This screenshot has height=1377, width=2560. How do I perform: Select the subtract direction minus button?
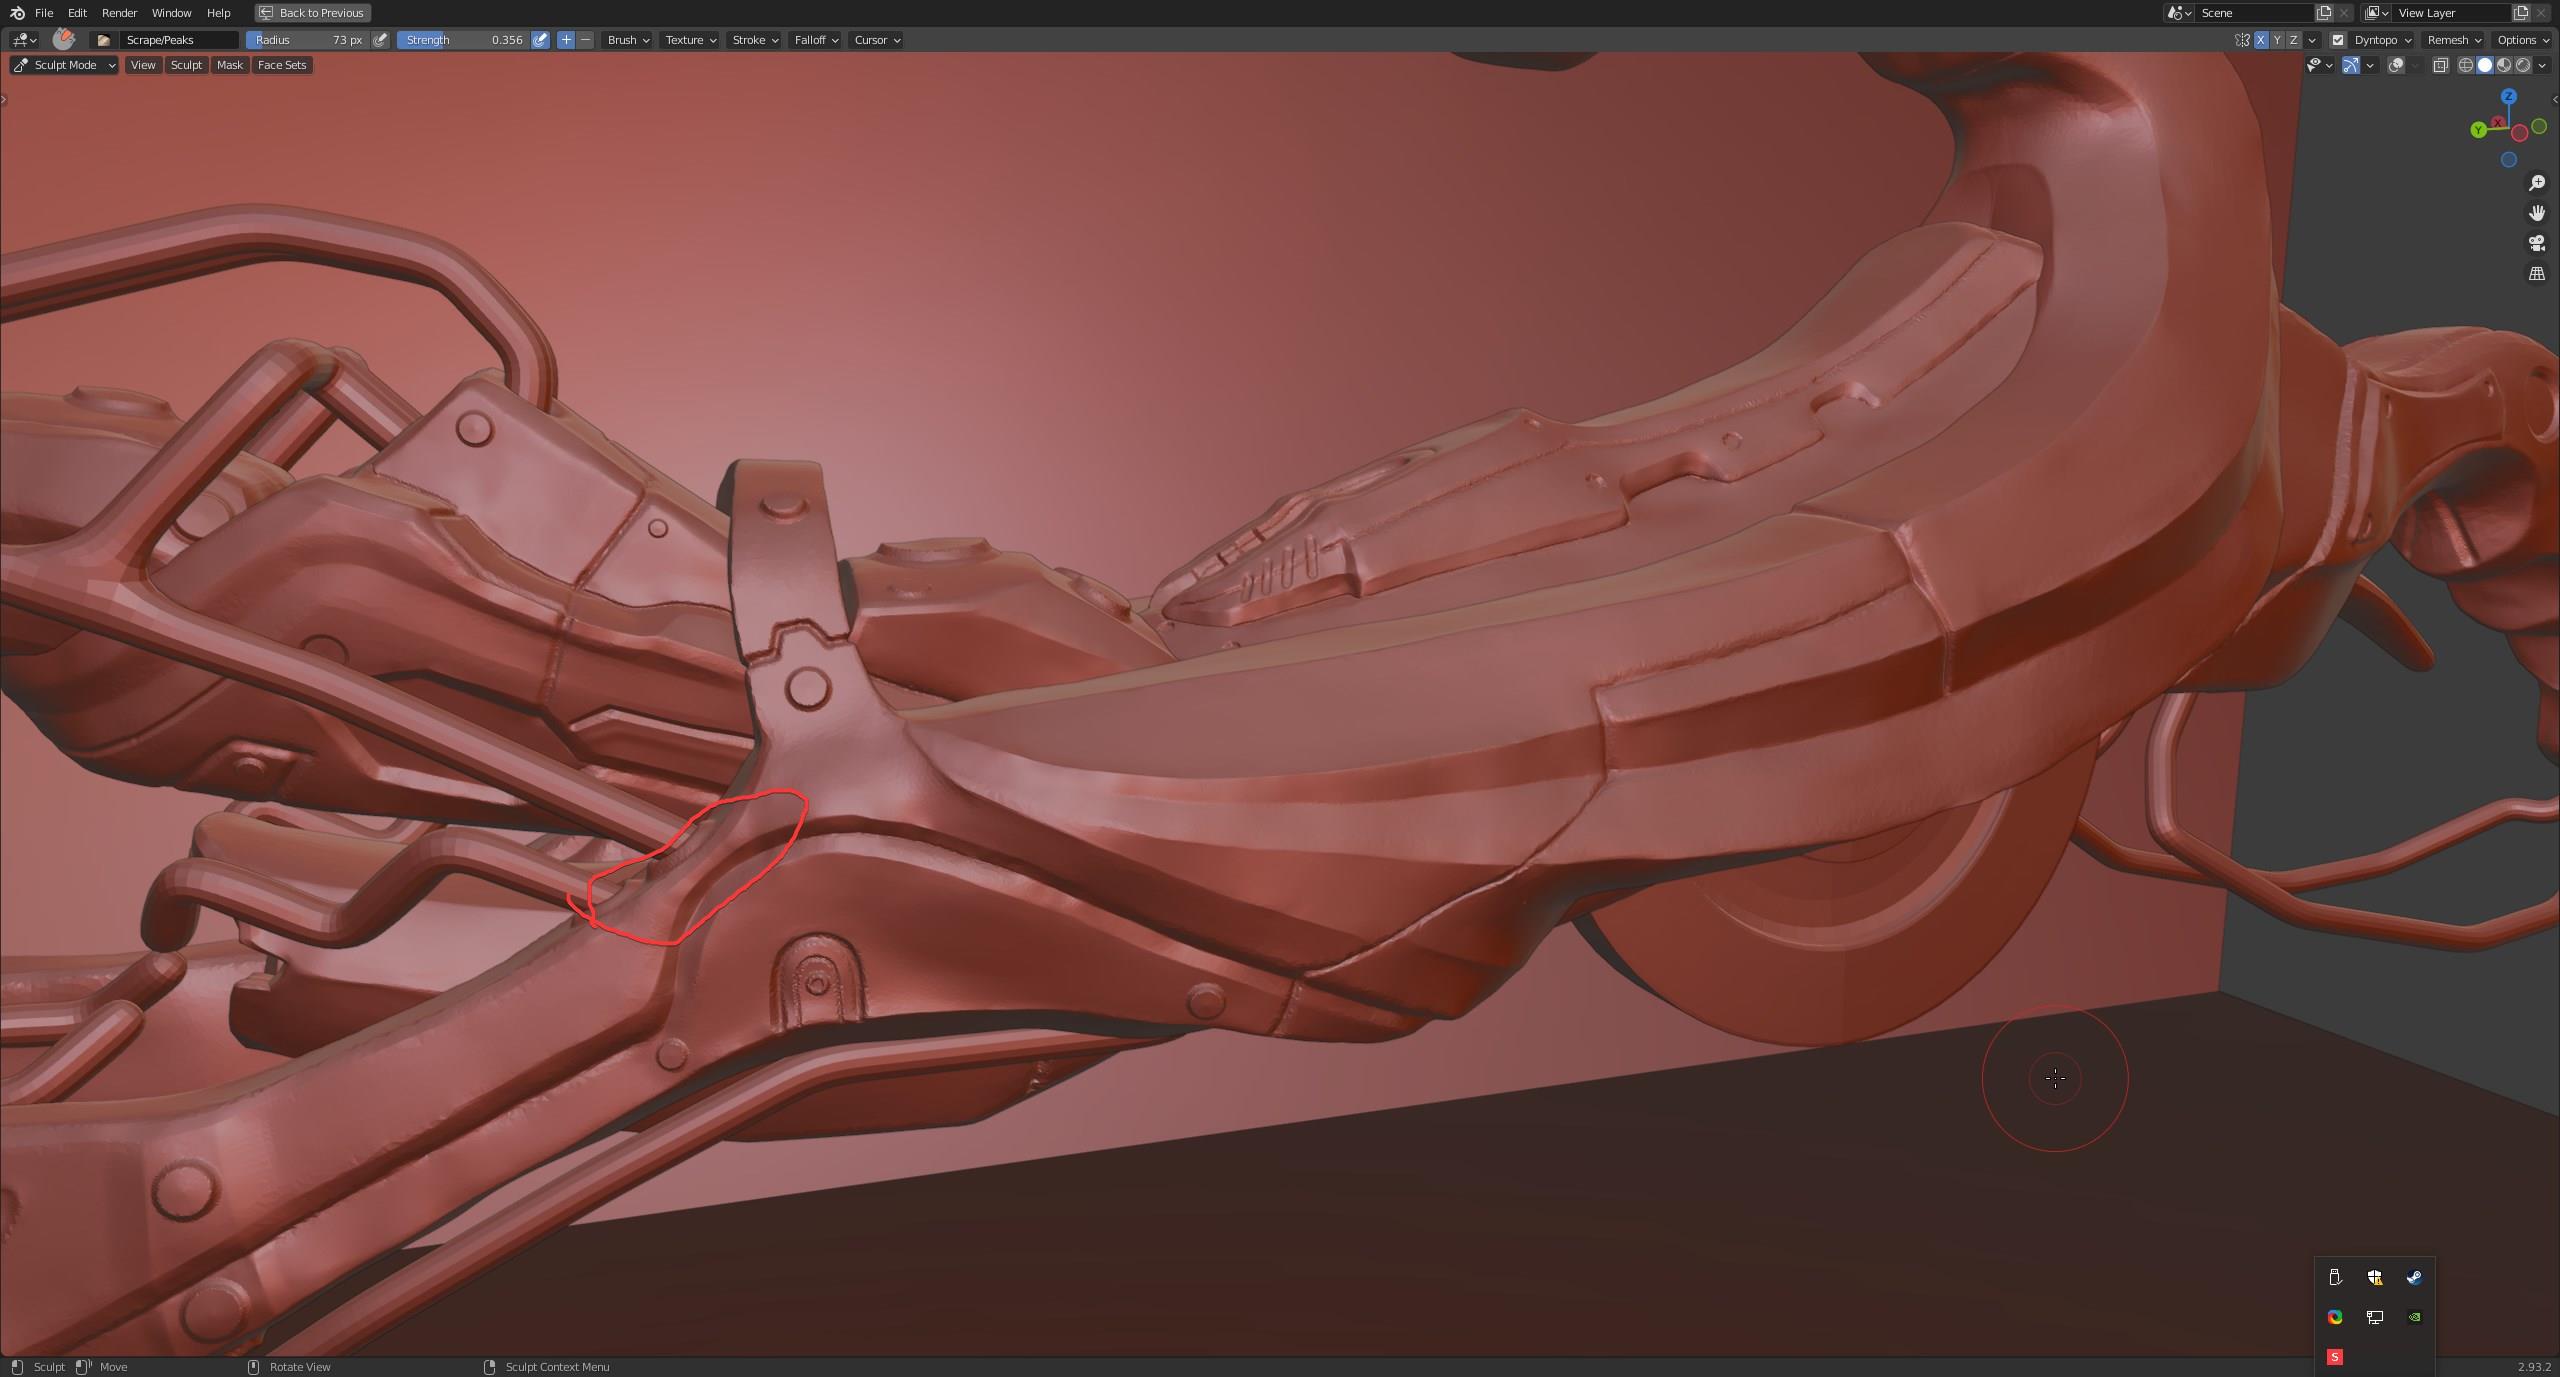click(x=585, y=40)
